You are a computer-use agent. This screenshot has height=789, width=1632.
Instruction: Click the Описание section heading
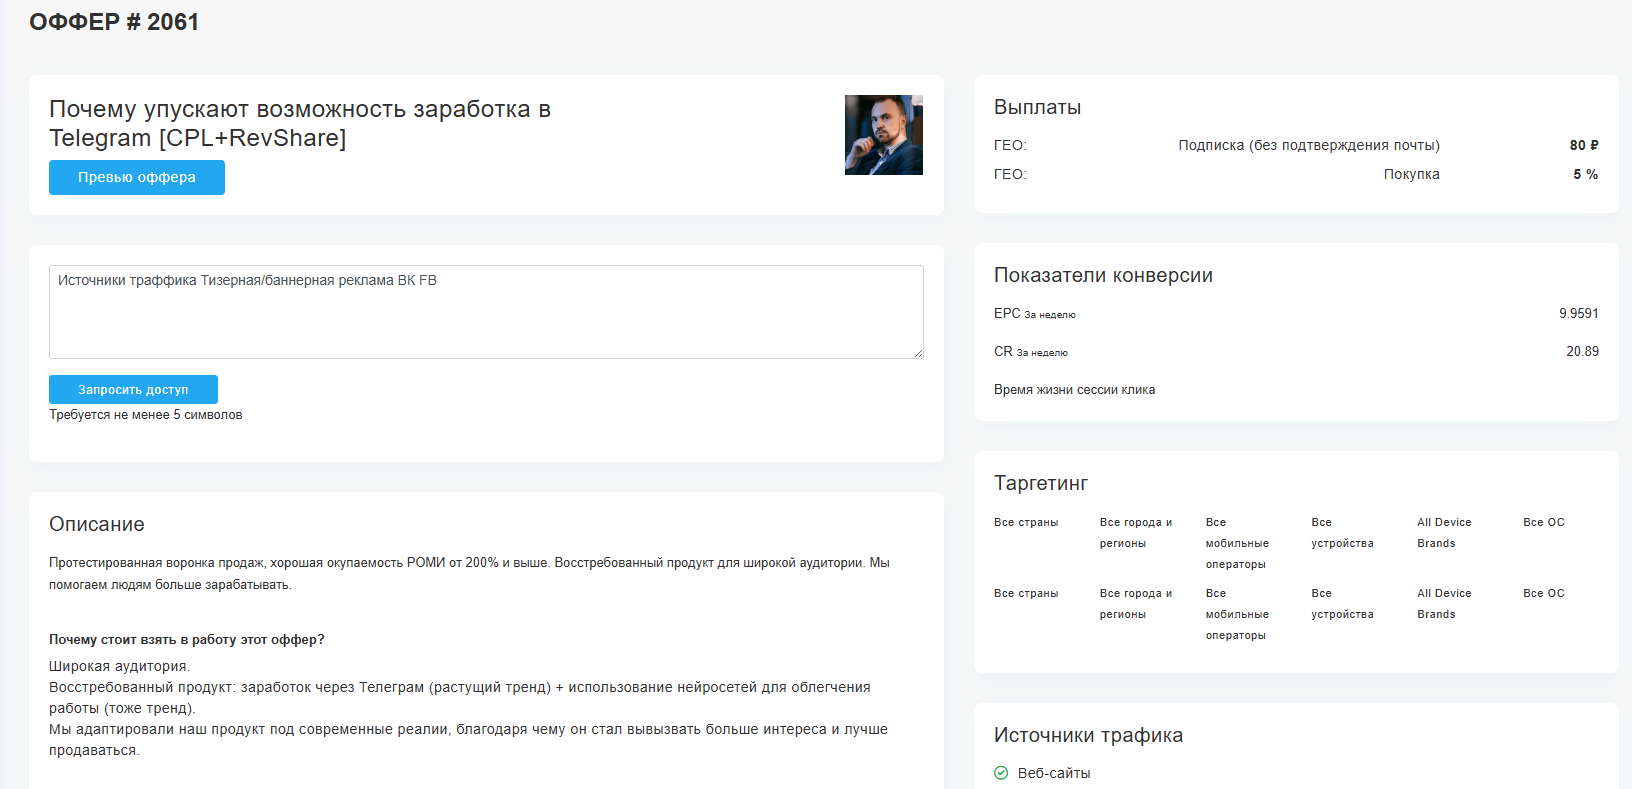[97, 524]
